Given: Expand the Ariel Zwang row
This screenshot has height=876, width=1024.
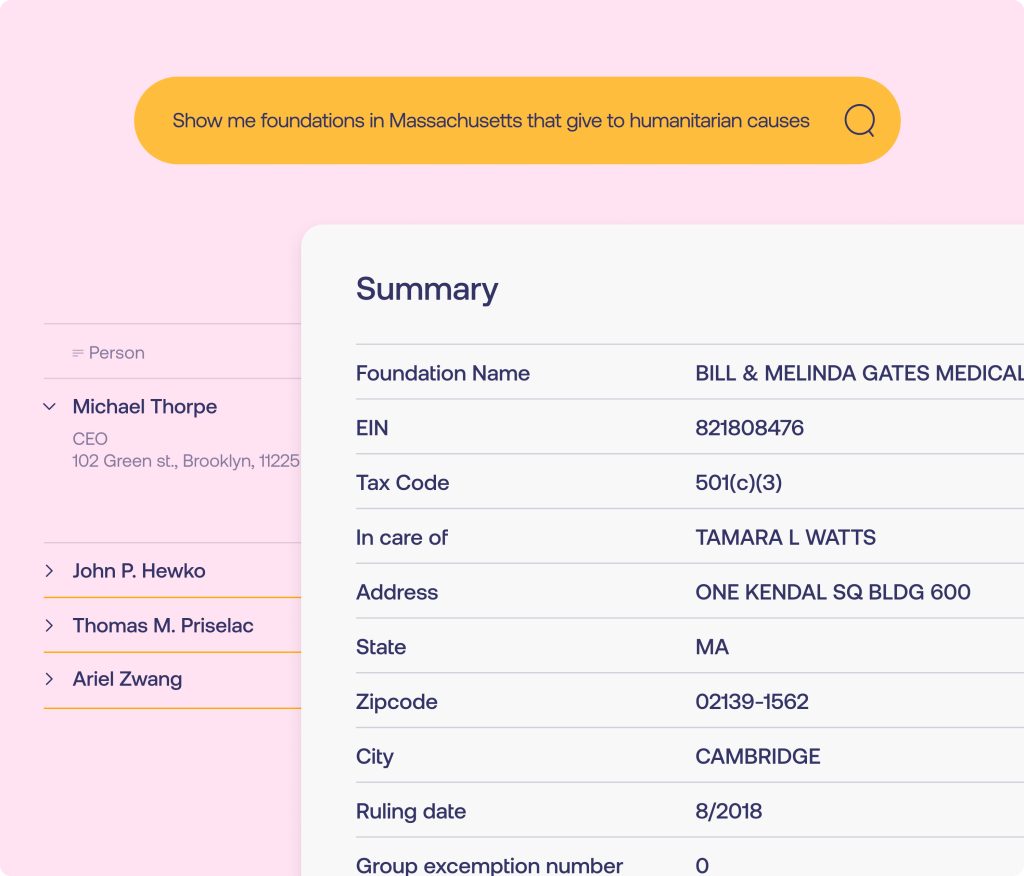Looking at the screenshot, I should click(x=50, y=679).
